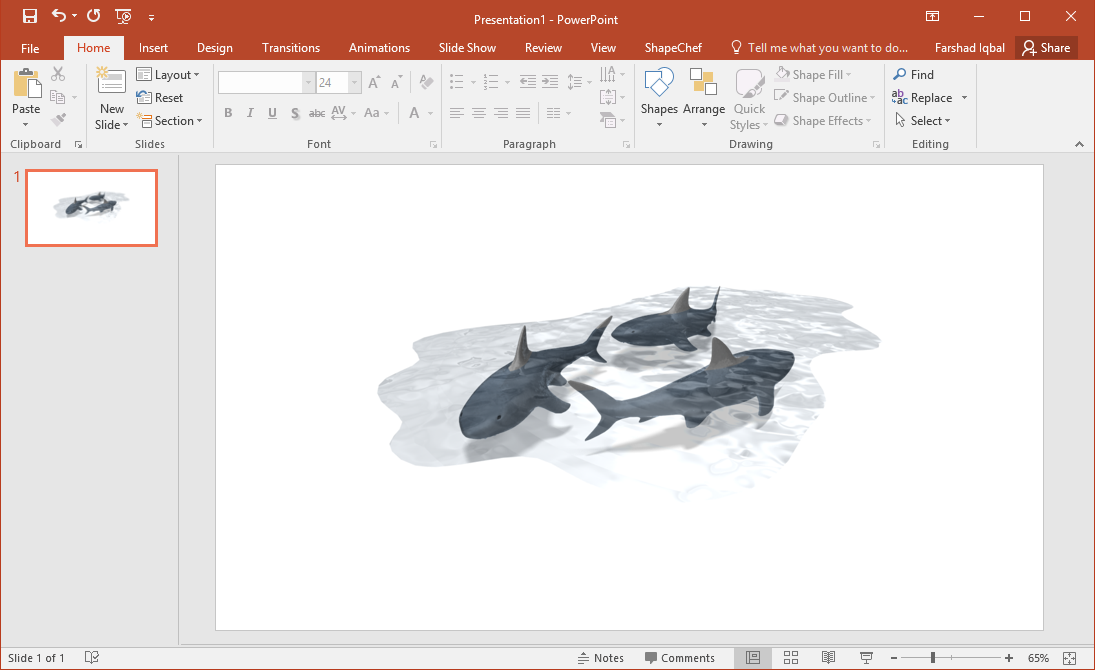Viewport: 1095px width, 670px height.
Task: Expand the Layout dropdown
Action: coord(168,75)
